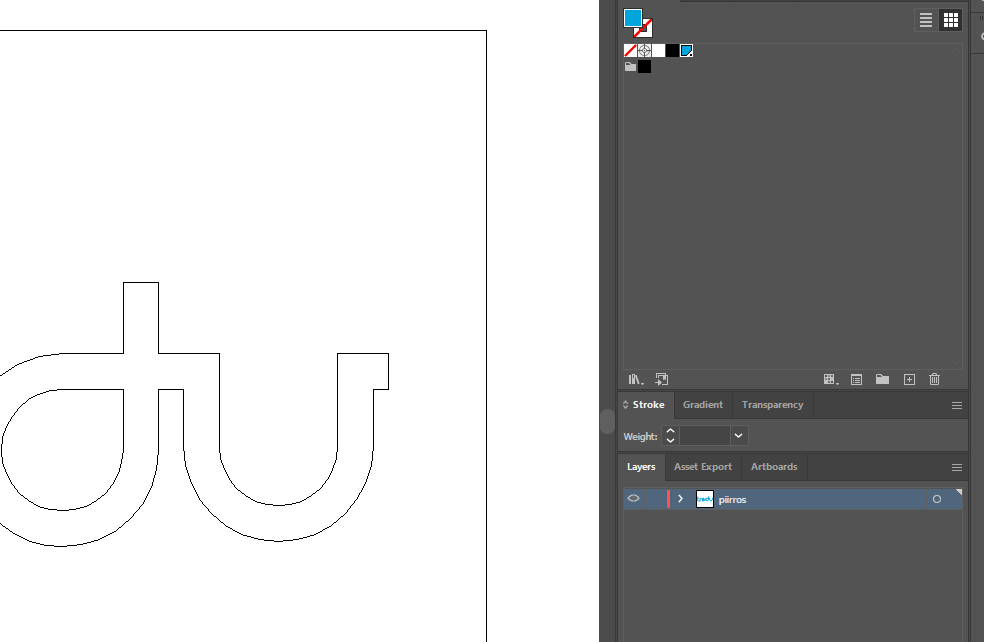Click the piirros layer target circle

[x=936, y=499]
